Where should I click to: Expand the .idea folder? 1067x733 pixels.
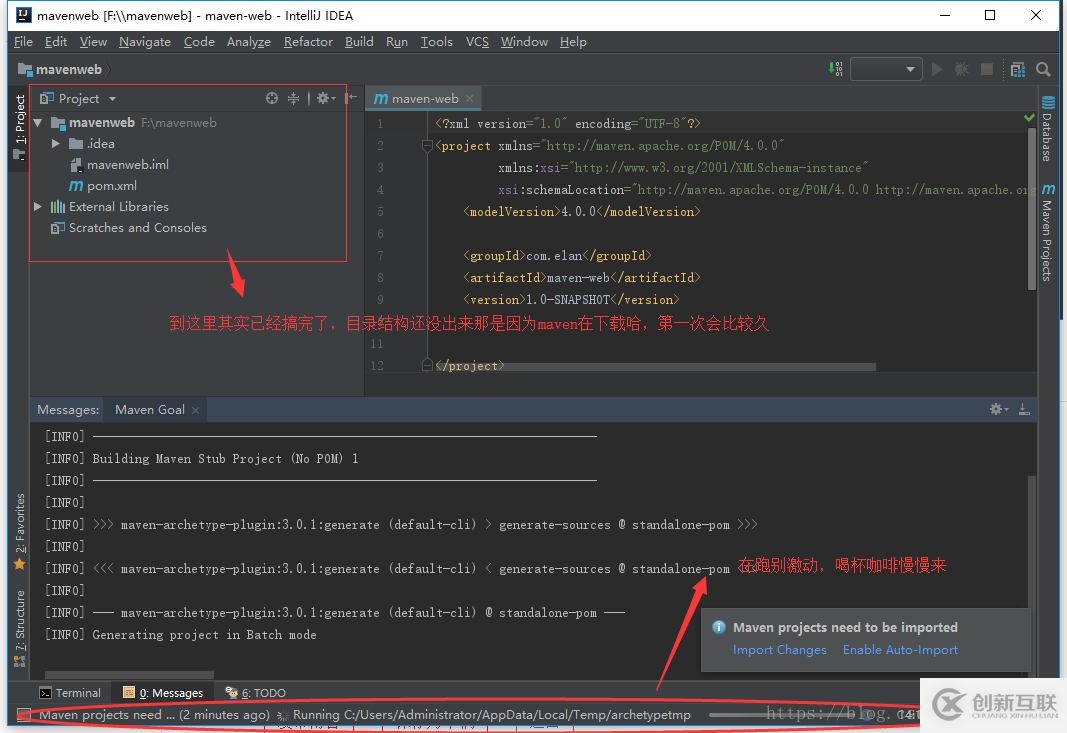(57, 143)
